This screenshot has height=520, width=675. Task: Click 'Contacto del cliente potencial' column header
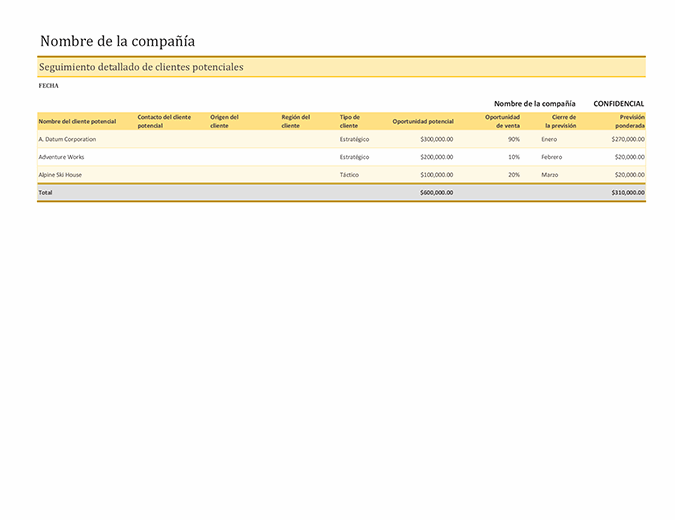pyautogui.click(x=164, y=121)
